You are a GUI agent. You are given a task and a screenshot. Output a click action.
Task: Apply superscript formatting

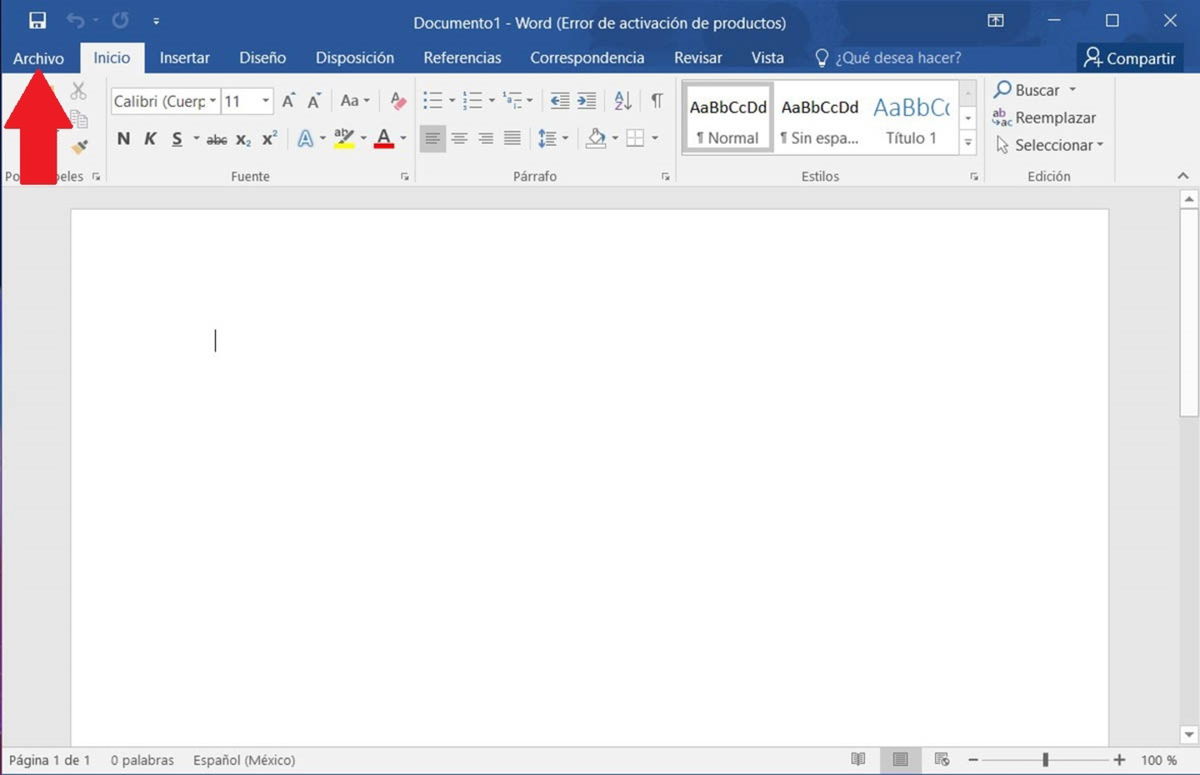click(267, 139)
